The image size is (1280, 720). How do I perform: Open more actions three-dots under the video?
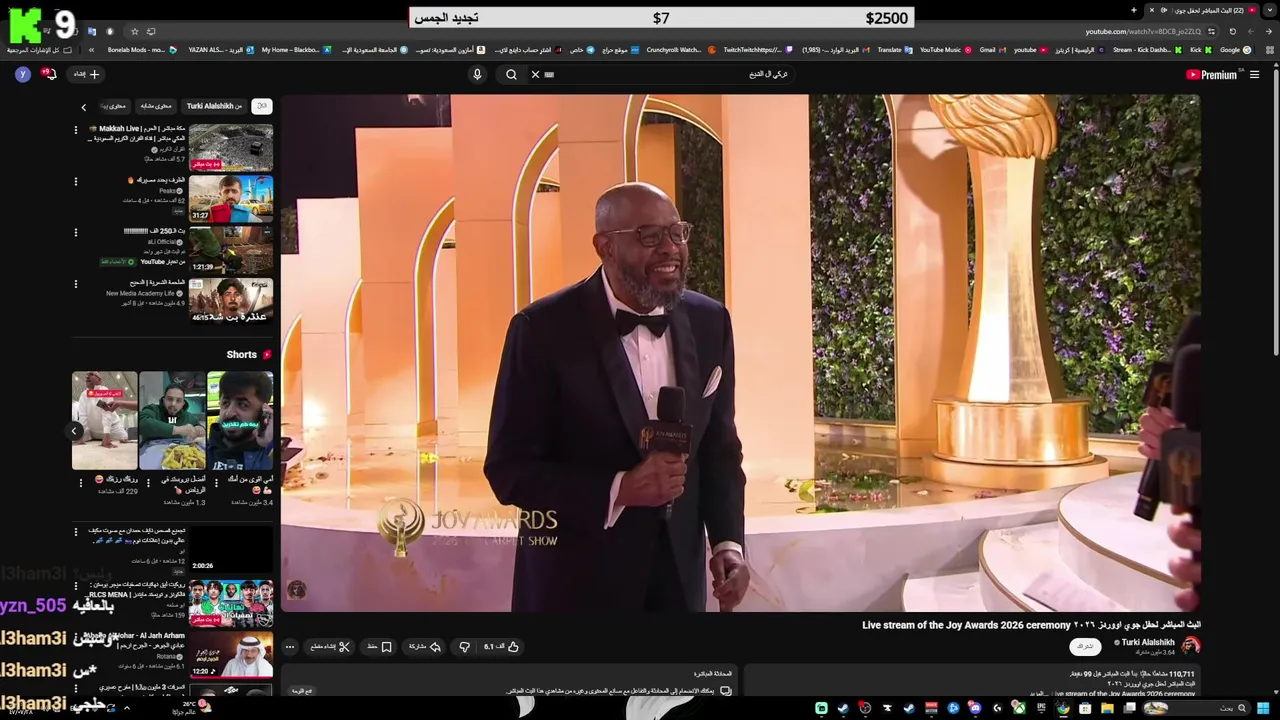290,647
